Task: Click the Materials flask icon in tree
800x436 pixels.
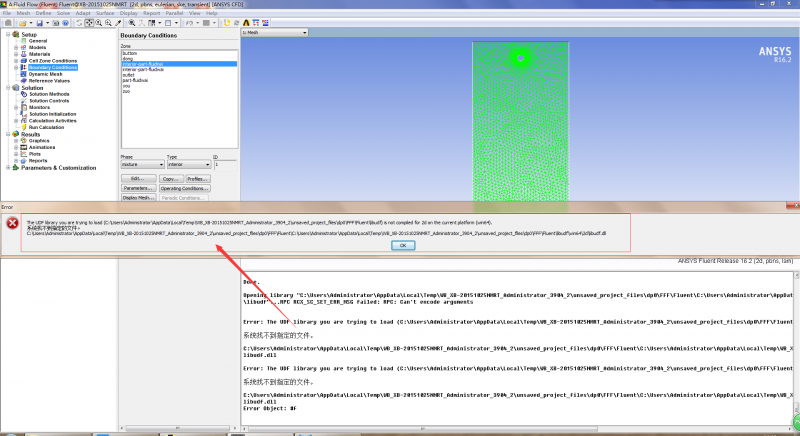Action: (23, 54)
